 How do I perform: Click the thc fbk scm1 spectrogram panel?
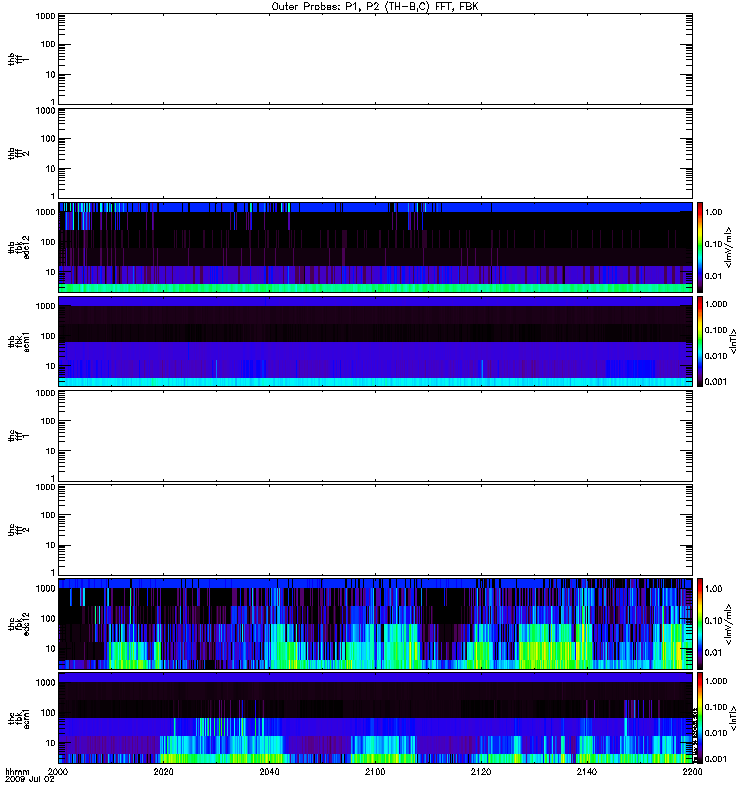pos(376,718)
